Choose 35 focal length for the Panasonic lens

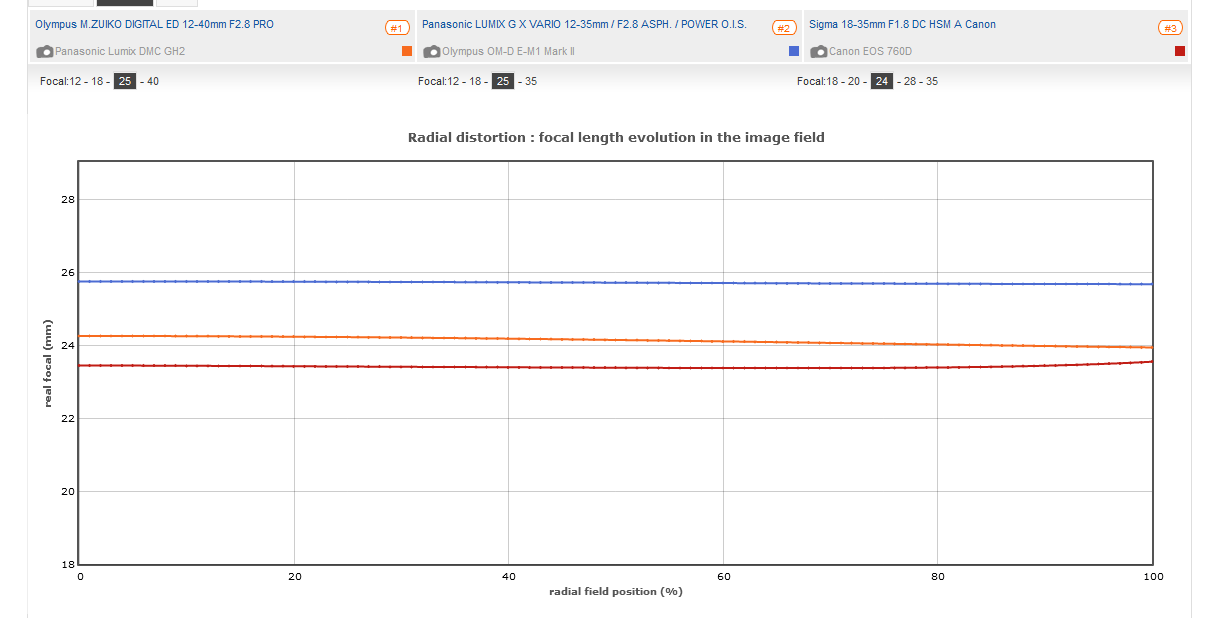531,82
